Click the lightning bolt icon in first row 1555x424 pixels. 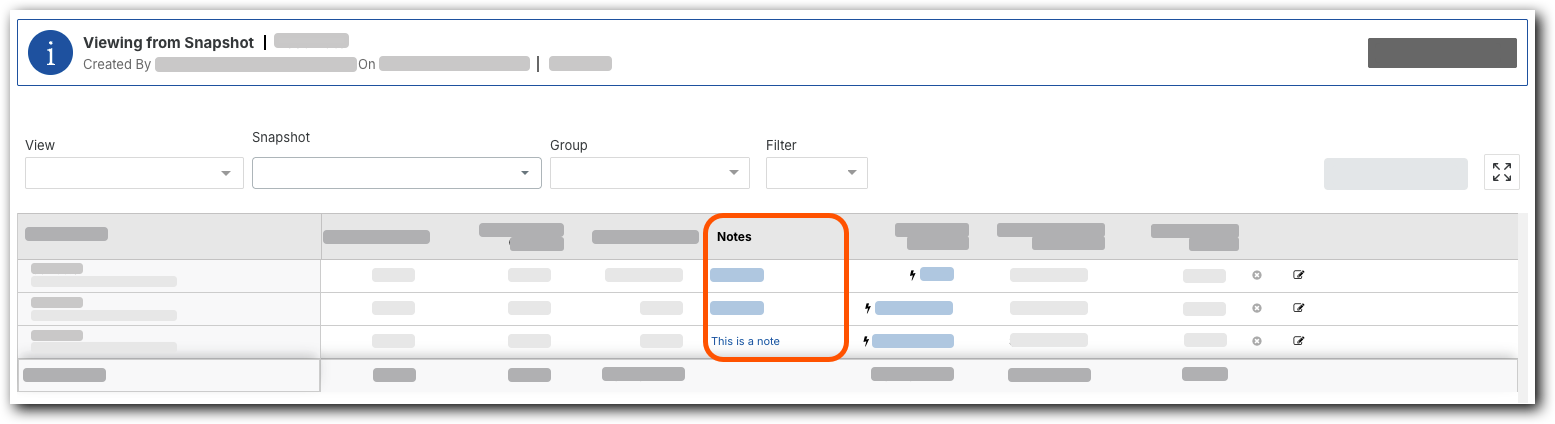point(912,275)
